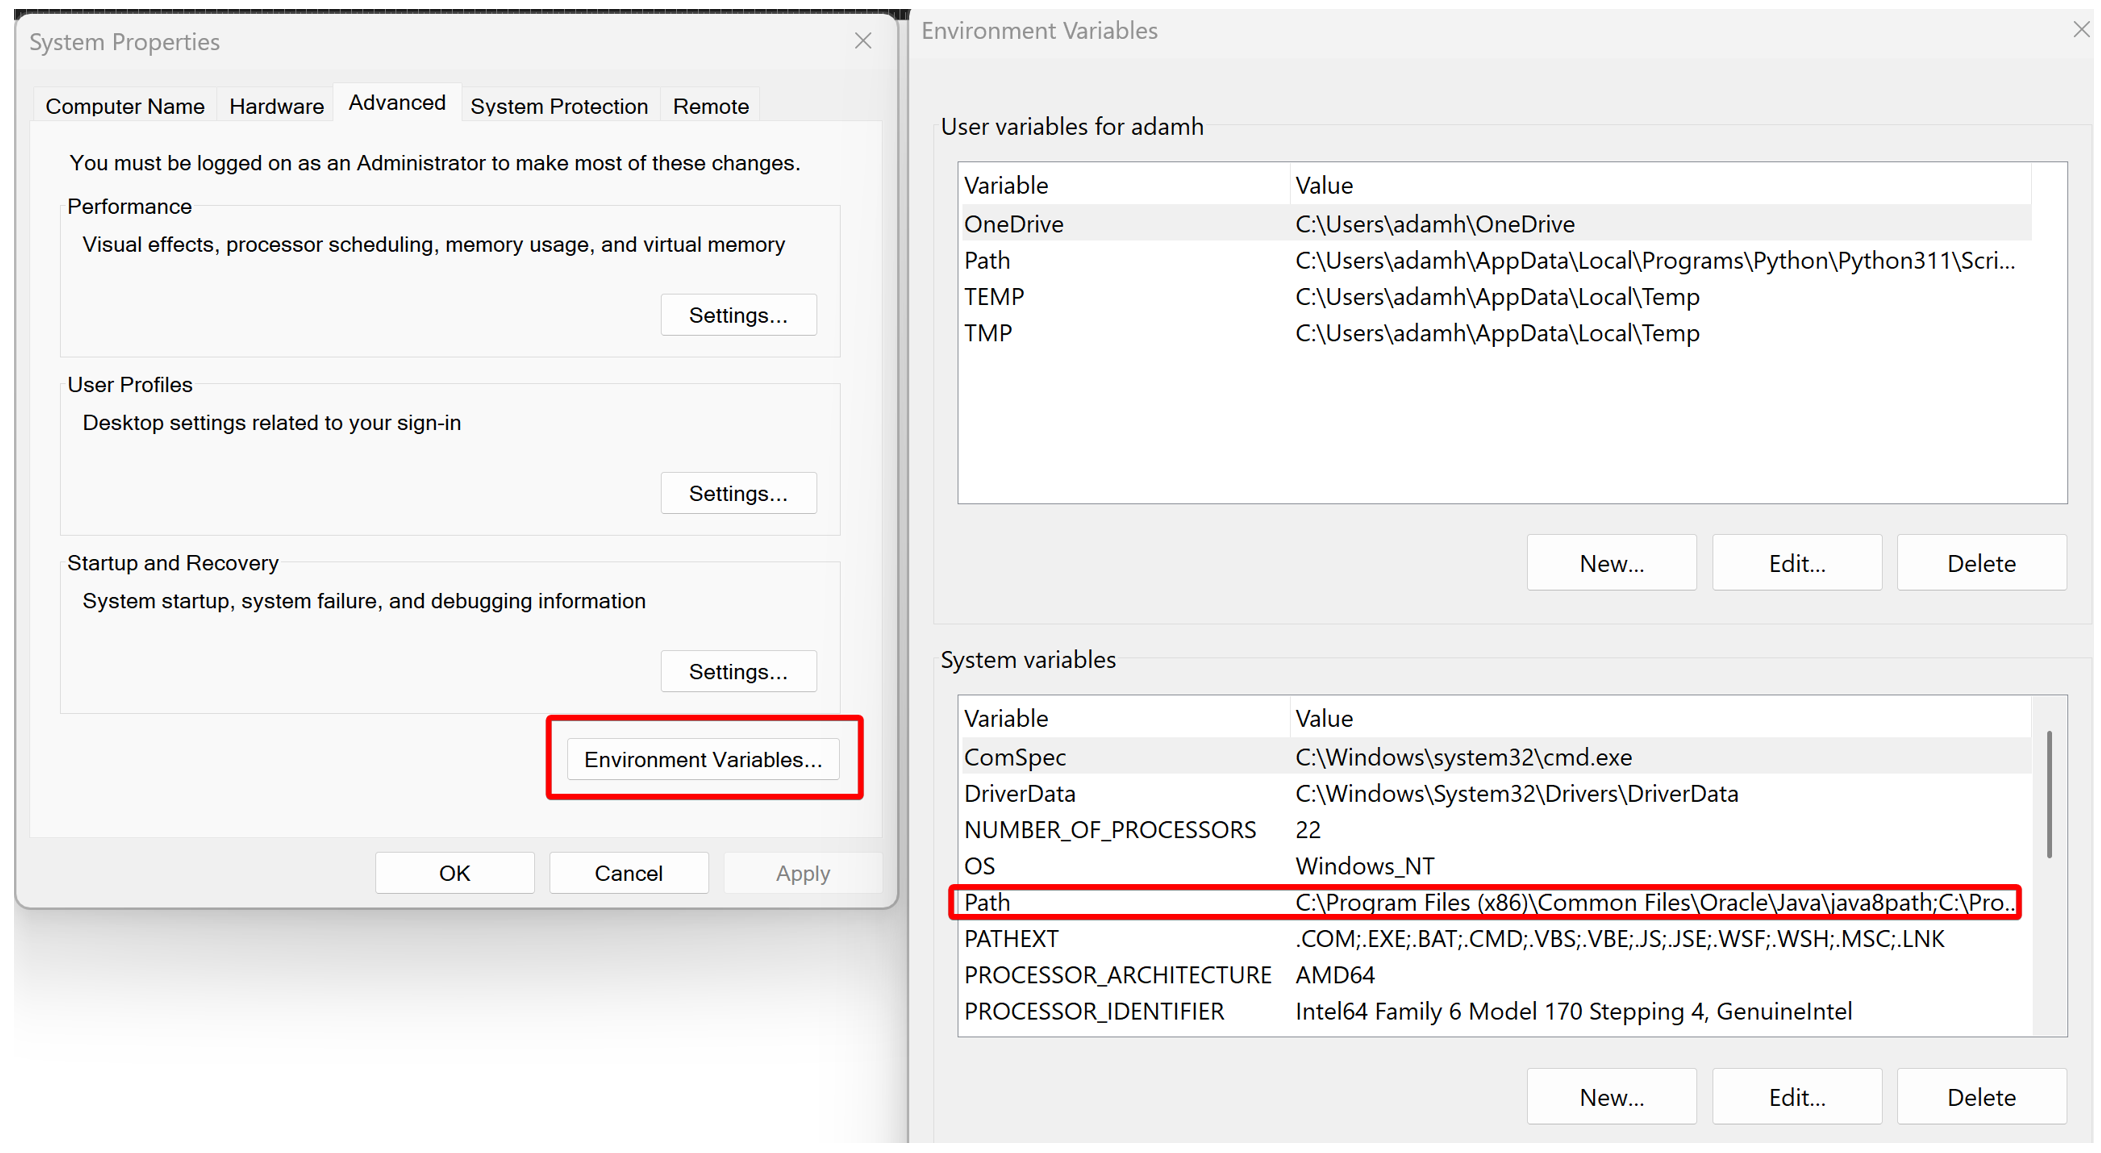
Task: Close the System Properties dialog
Action: 863,41
